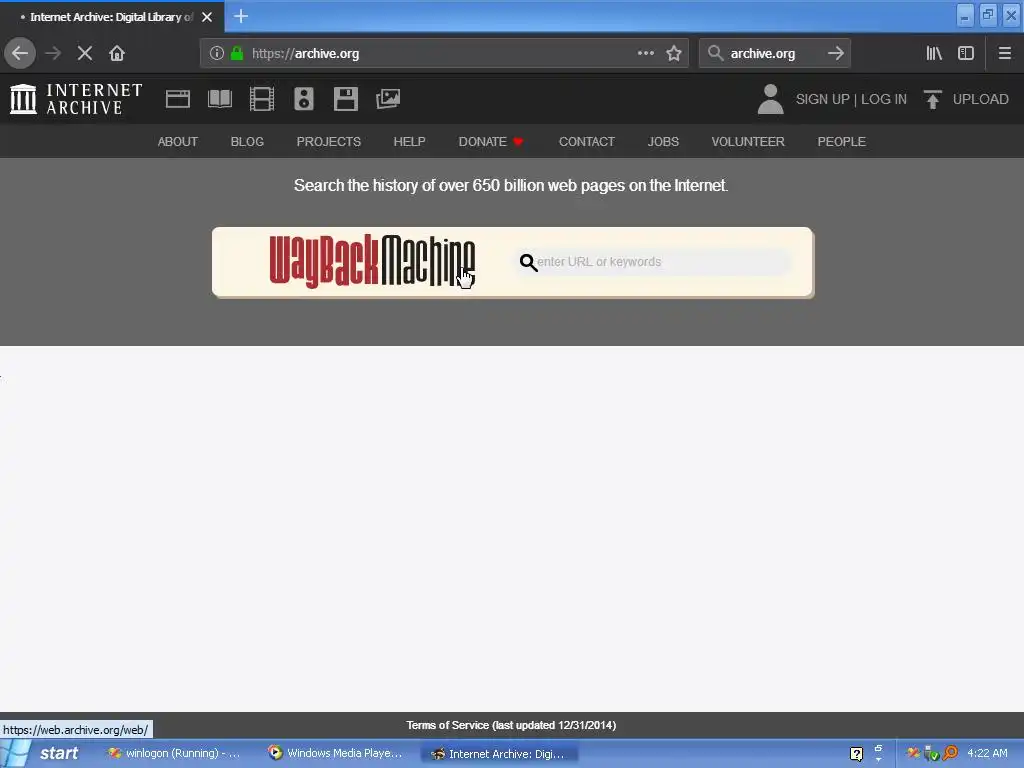Click the browser search box

[774, 54]
